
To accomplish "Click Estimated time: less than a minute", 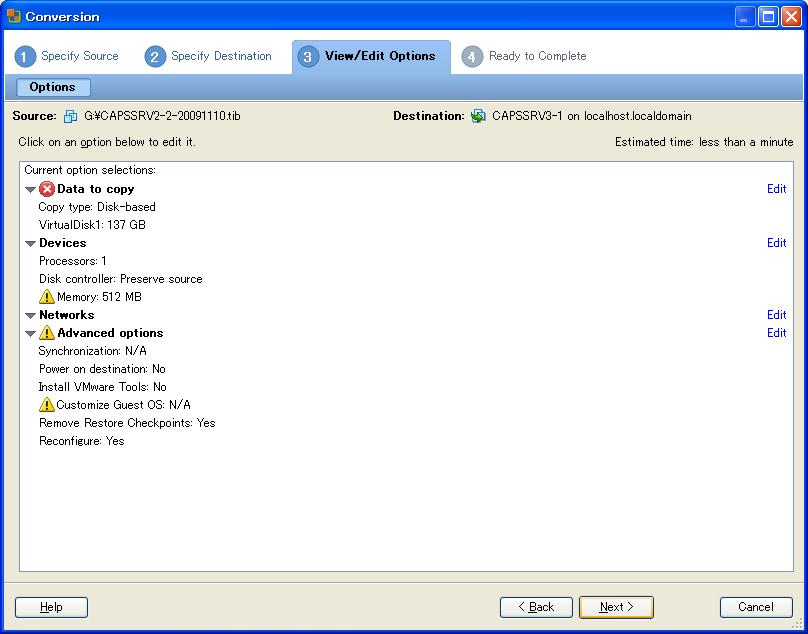I will click(704, 142).
